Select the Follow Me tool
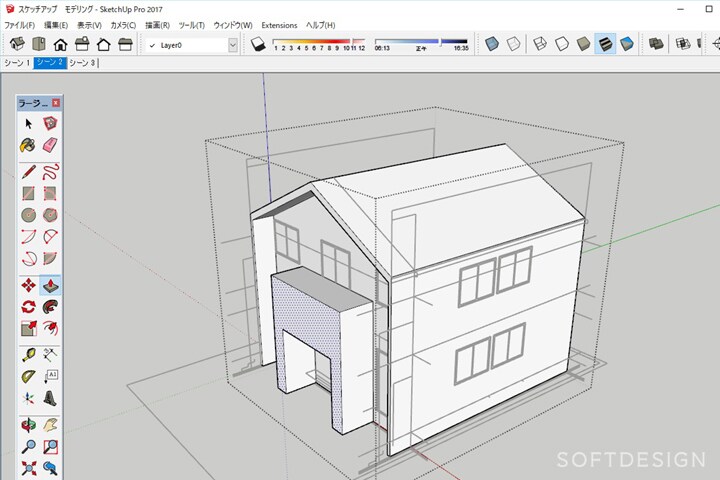720x480 pixels. point(50,306)
